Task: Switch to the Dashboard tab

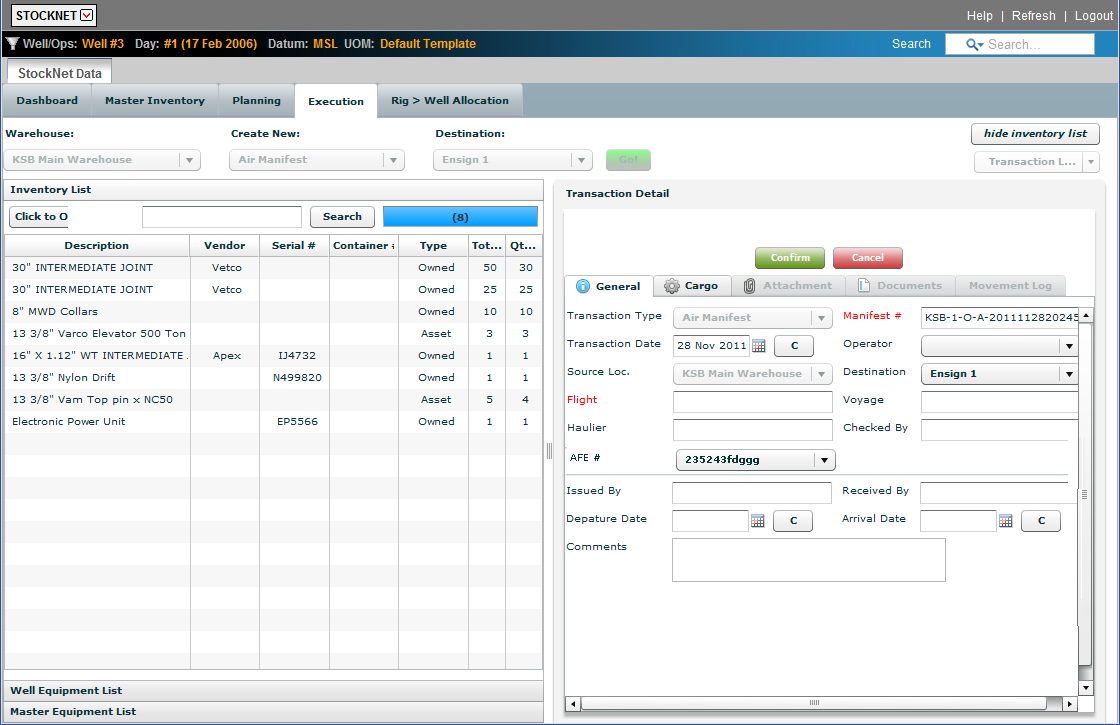Action: point(47,101)
